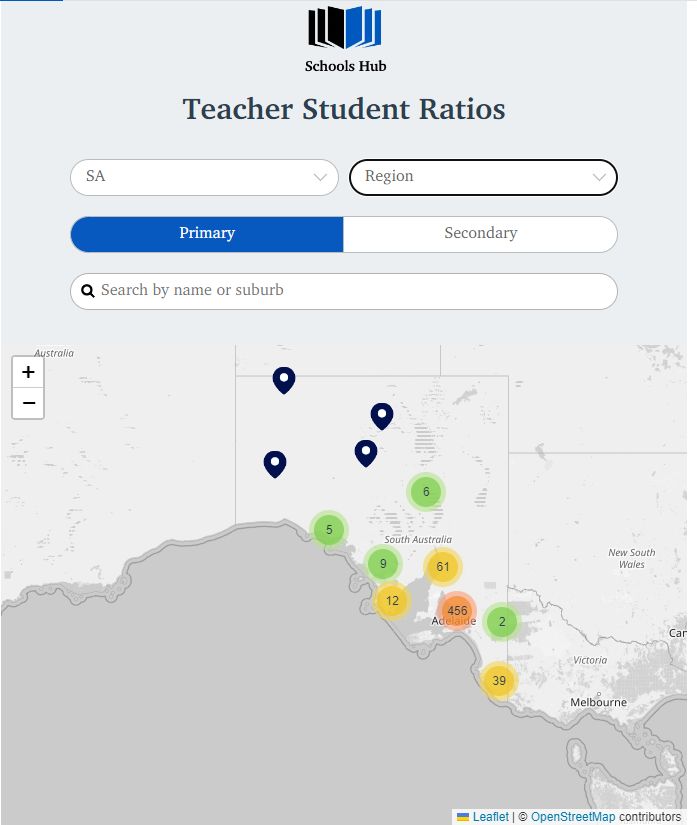697x825 pixels.
Task: Open the green cluster of 9 schools
Action: point(382,564)
